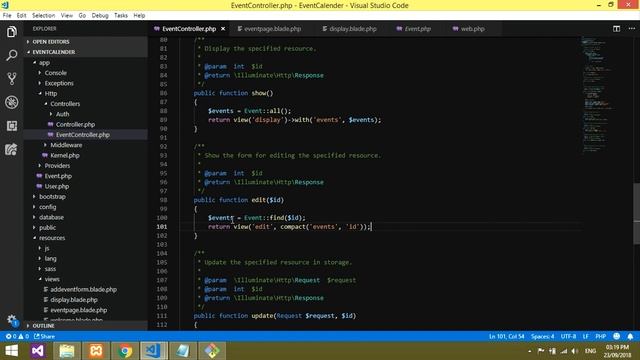Change line ending via LF status item

(x=586, y=336)
